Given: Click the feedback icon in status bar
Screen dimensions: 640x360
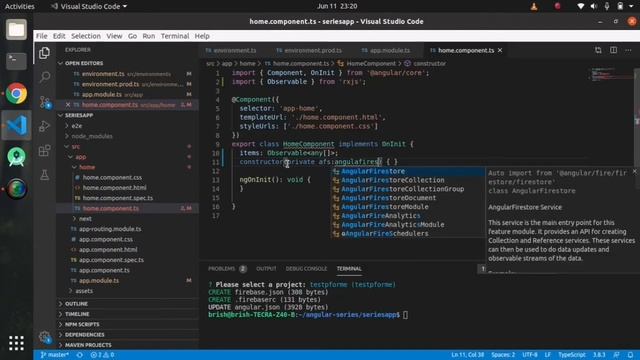Looking at the screenshot, I should pyautogui.click(x=616, y=355).
